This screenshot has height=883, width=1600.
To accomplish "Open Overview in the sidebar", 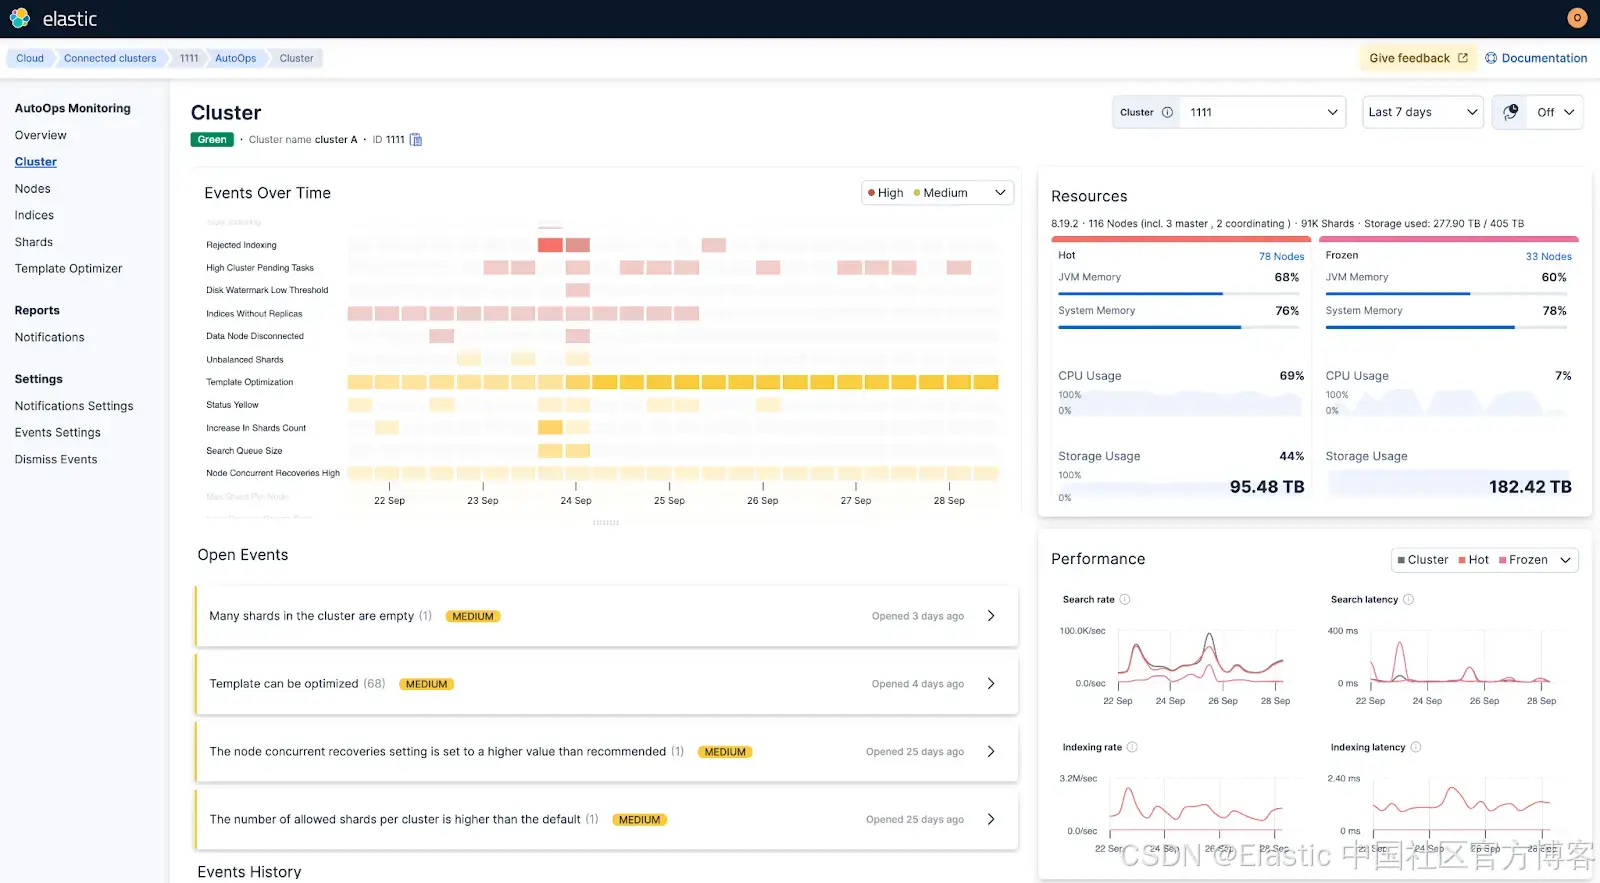I will pyautogui.click(x=41, y=135).
